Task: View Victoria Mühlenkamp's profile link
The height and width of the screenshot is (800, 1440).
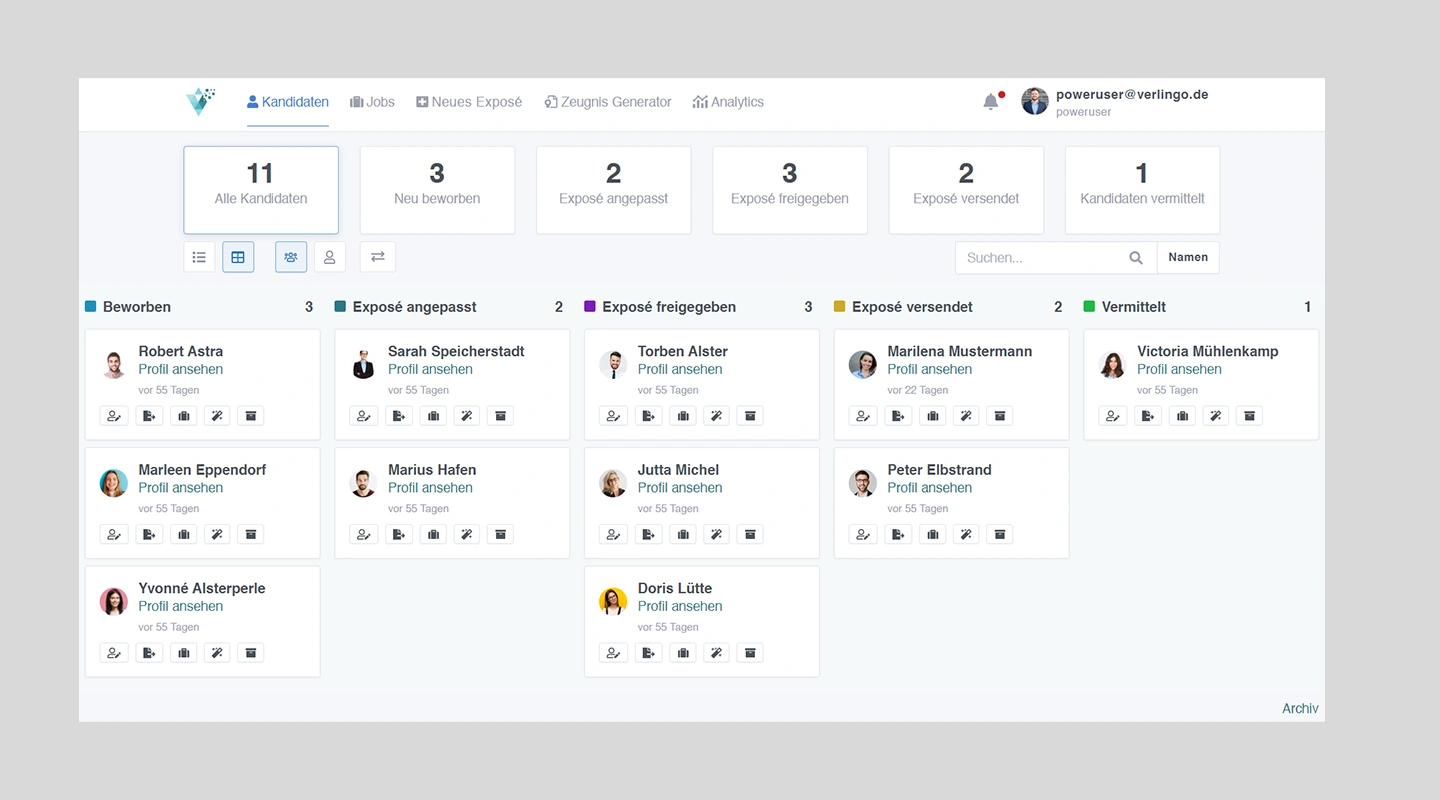Action: point(1179,369)
